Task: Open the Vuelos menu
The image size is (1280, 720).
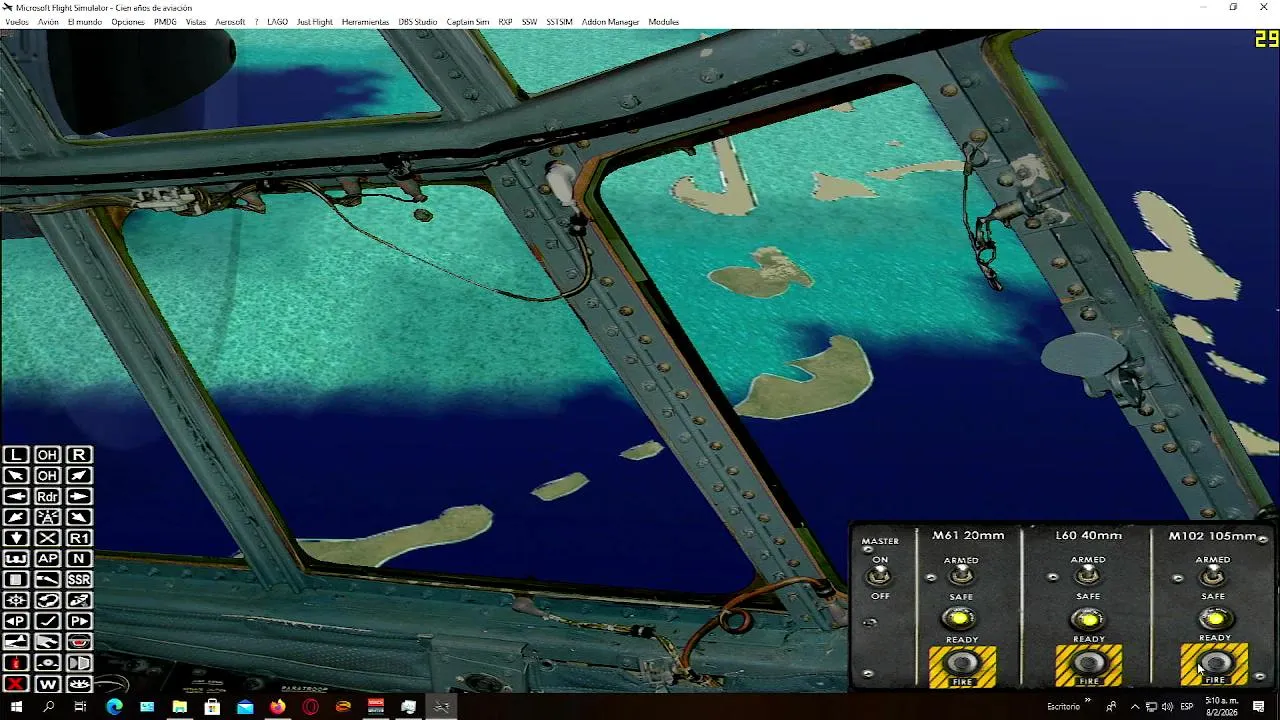Action: tap(17, 22)
